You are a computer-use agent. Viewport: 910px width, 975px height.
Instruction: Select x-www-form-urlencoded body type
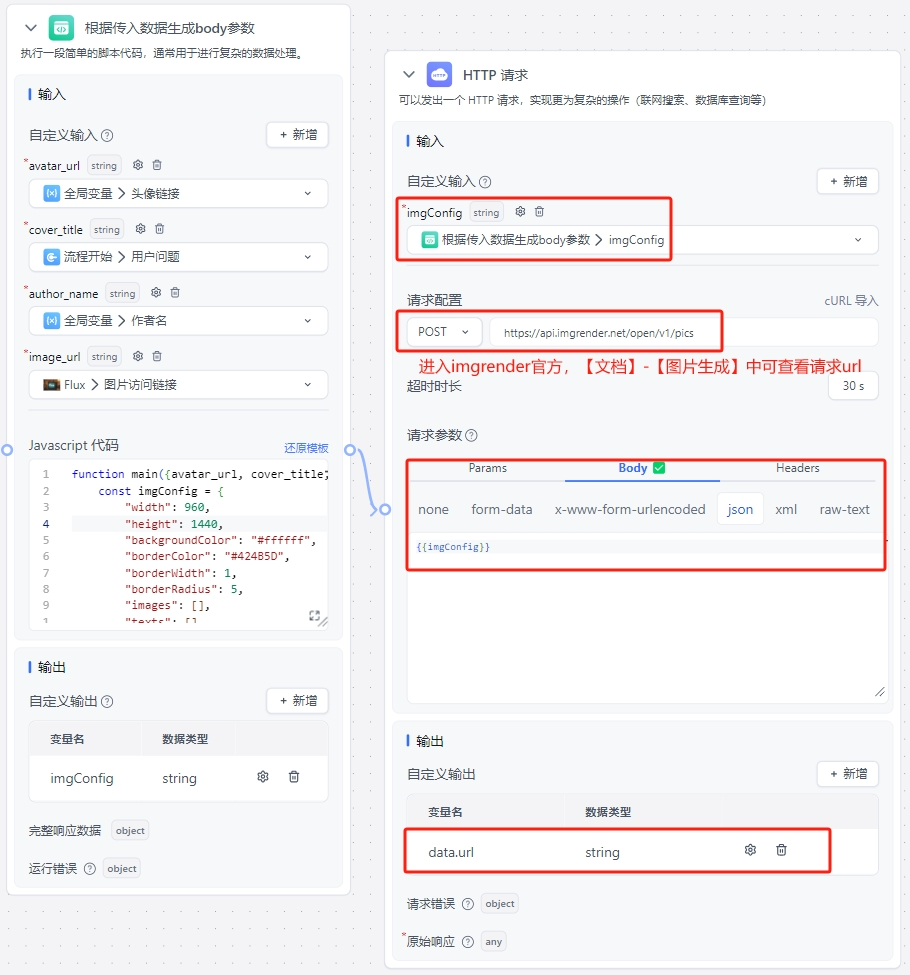click(x=630, y=509)
